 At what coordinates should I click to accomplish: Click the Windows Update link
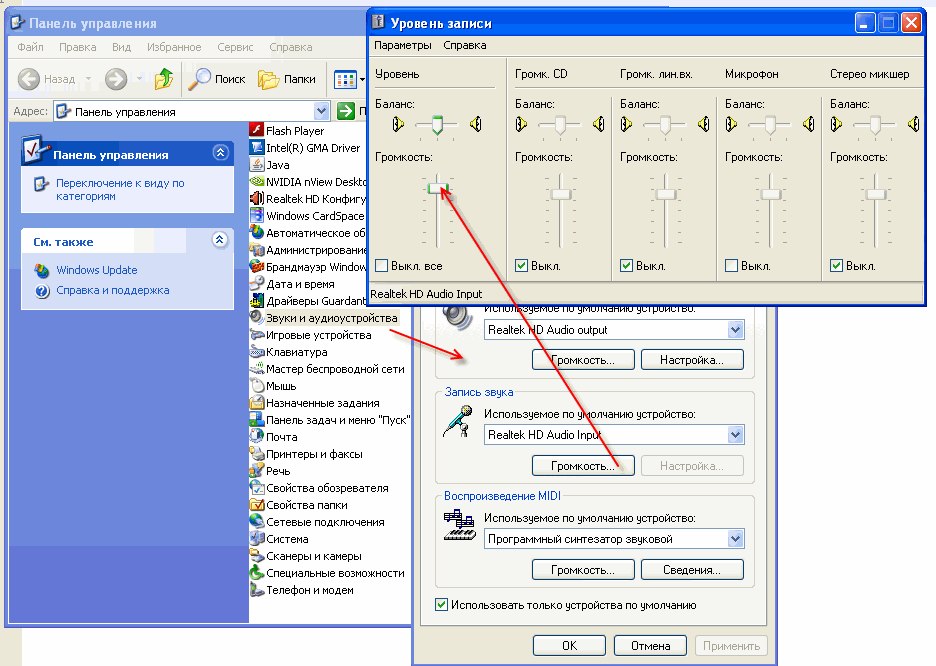[x=97, y=270]
